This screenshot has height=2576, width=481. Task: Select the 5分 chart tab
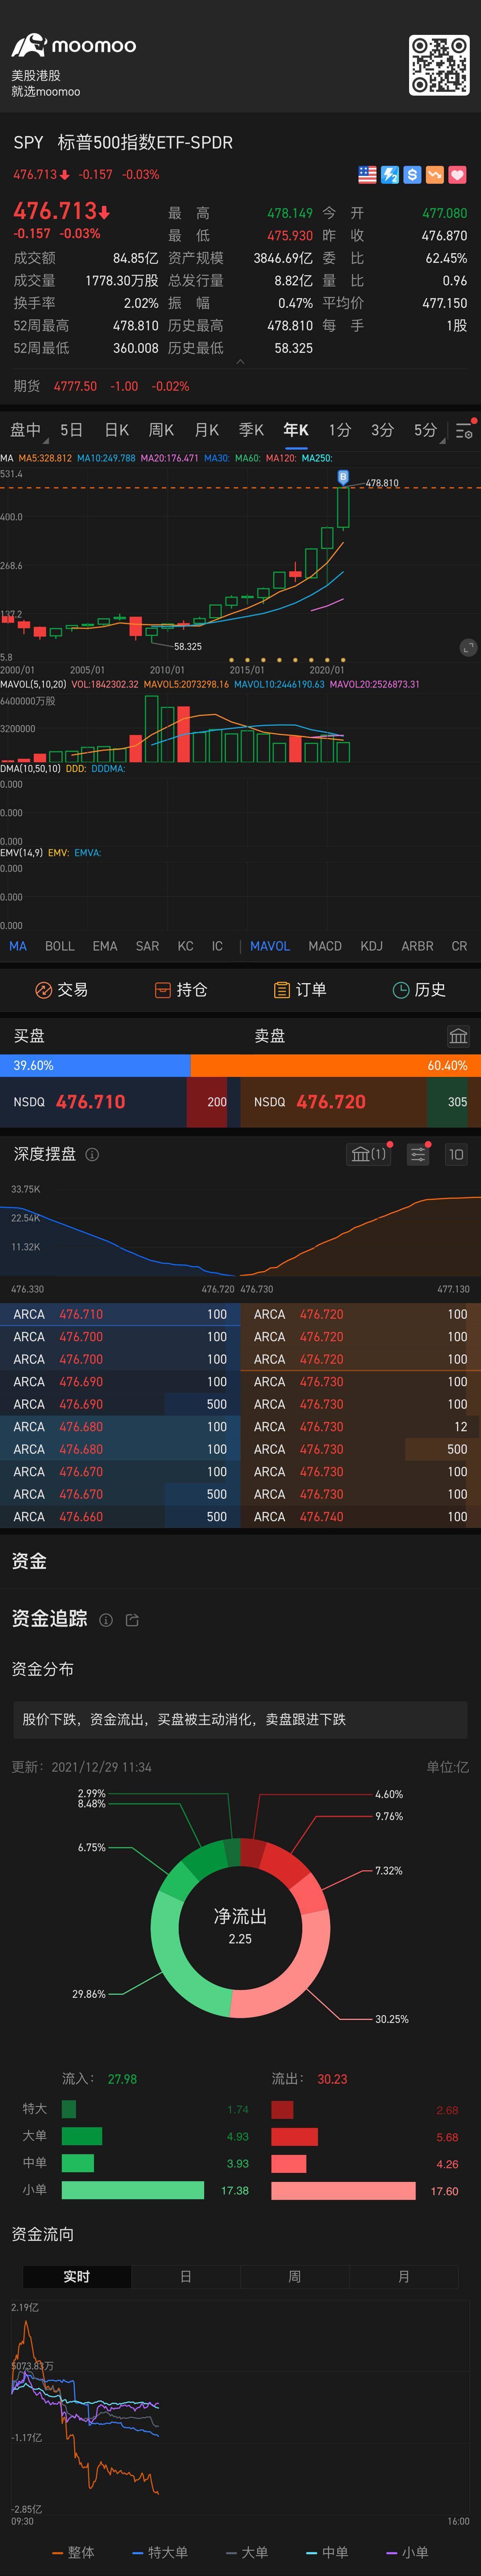click(425, 430)
